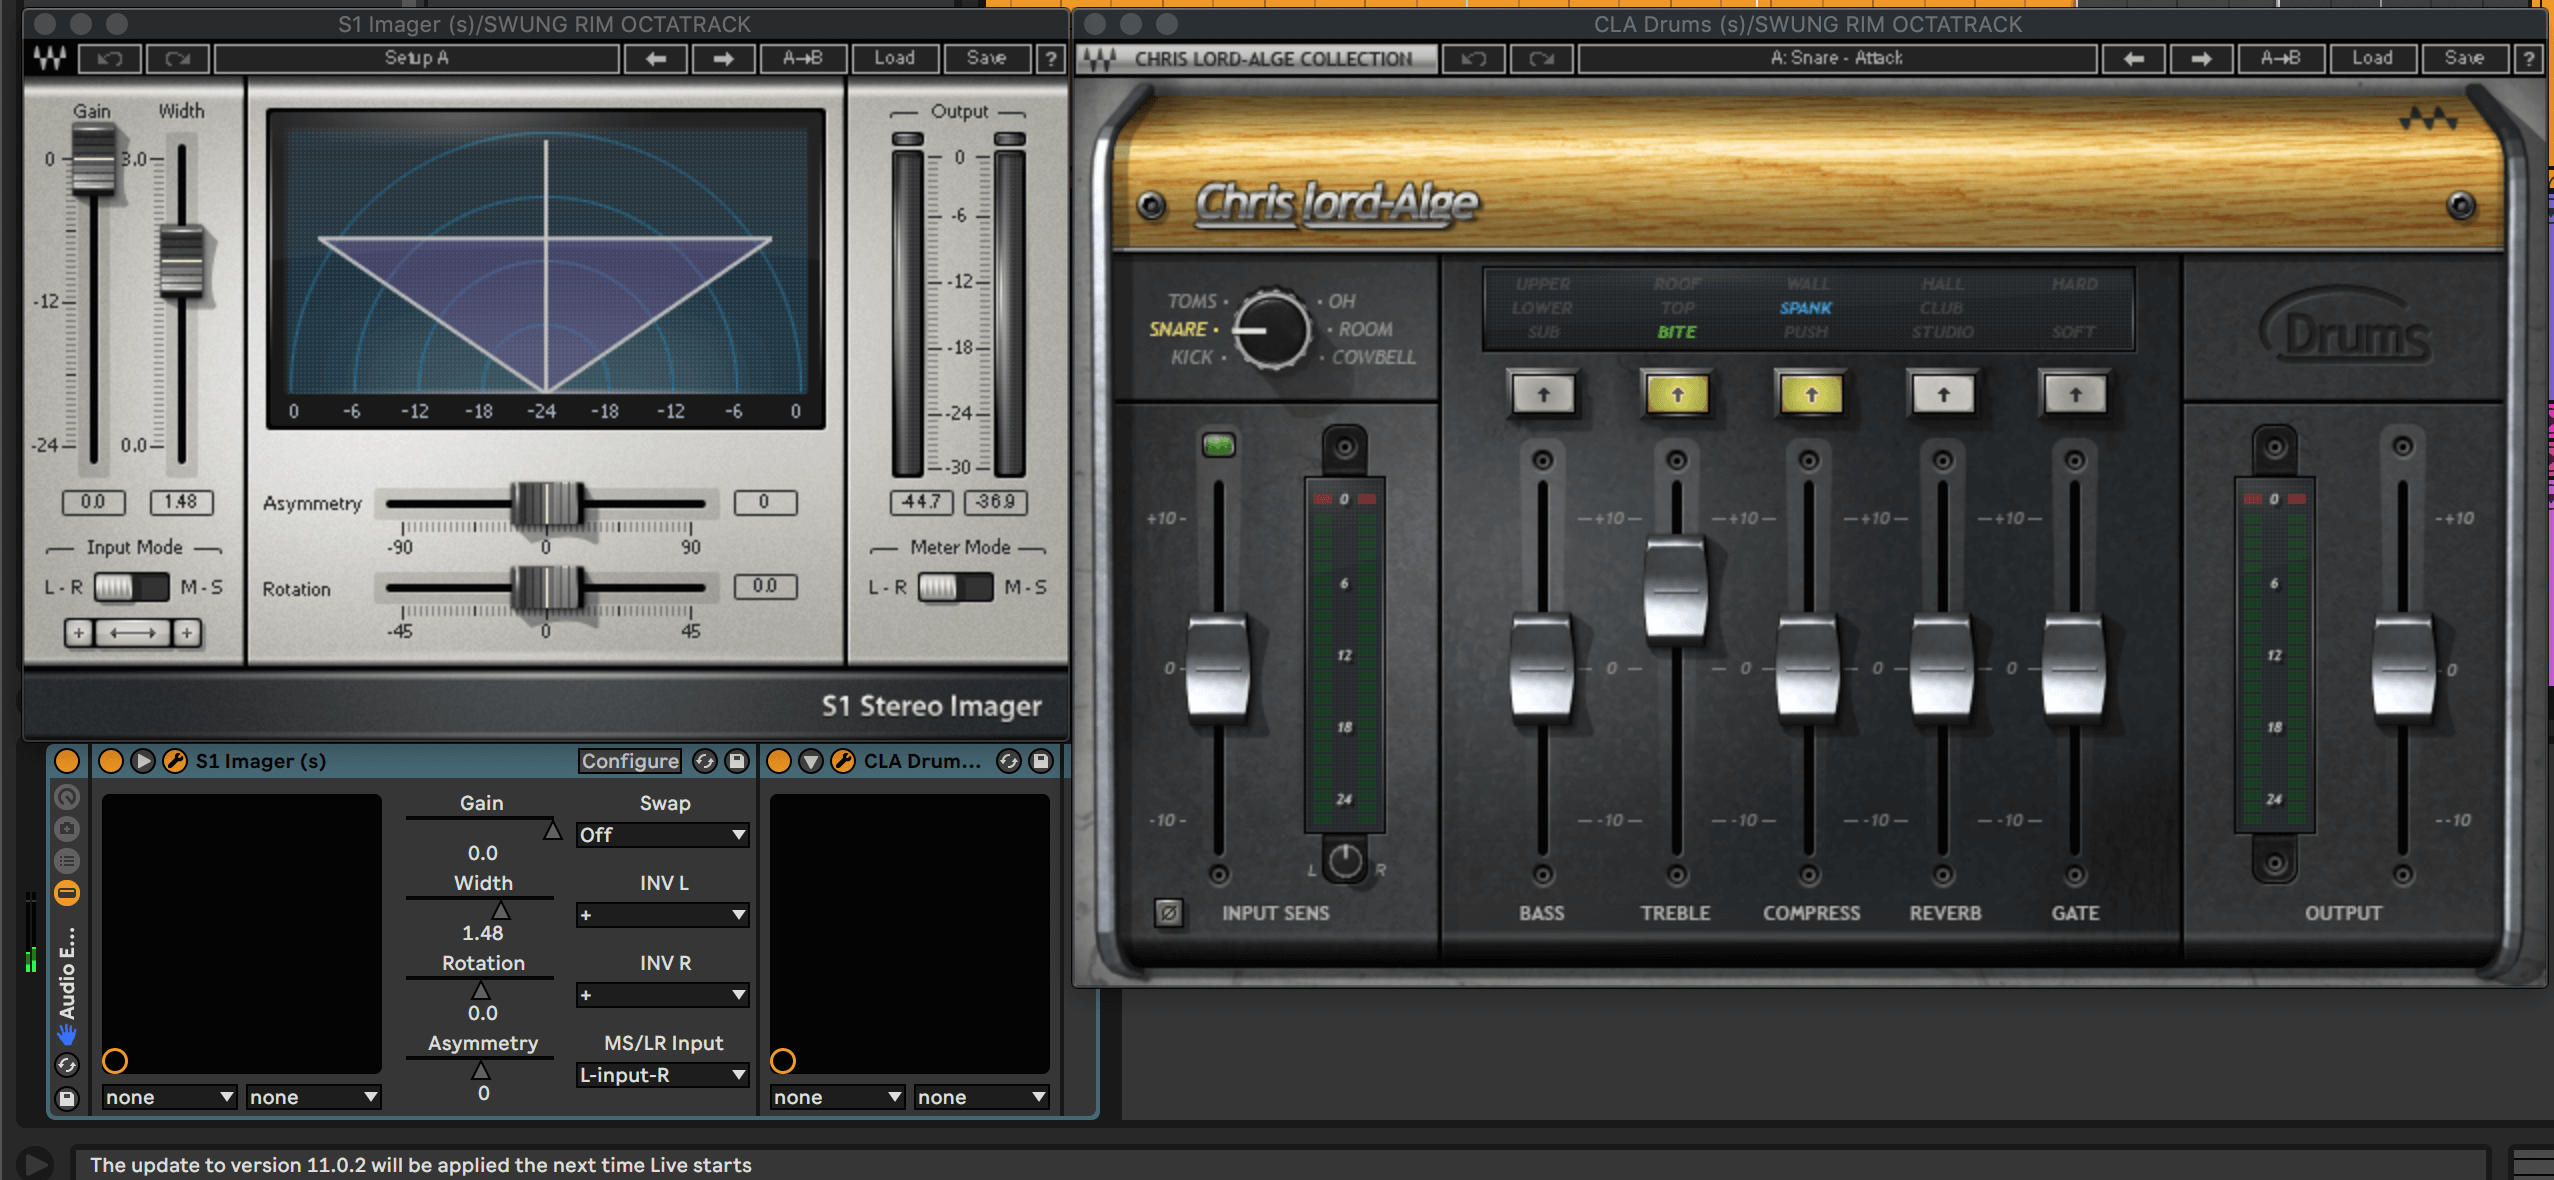Screen dimensions: 2554x1180
Task: Open first none dropdown under S1 Imager XY pad
Action: (x=169, y=1097)
